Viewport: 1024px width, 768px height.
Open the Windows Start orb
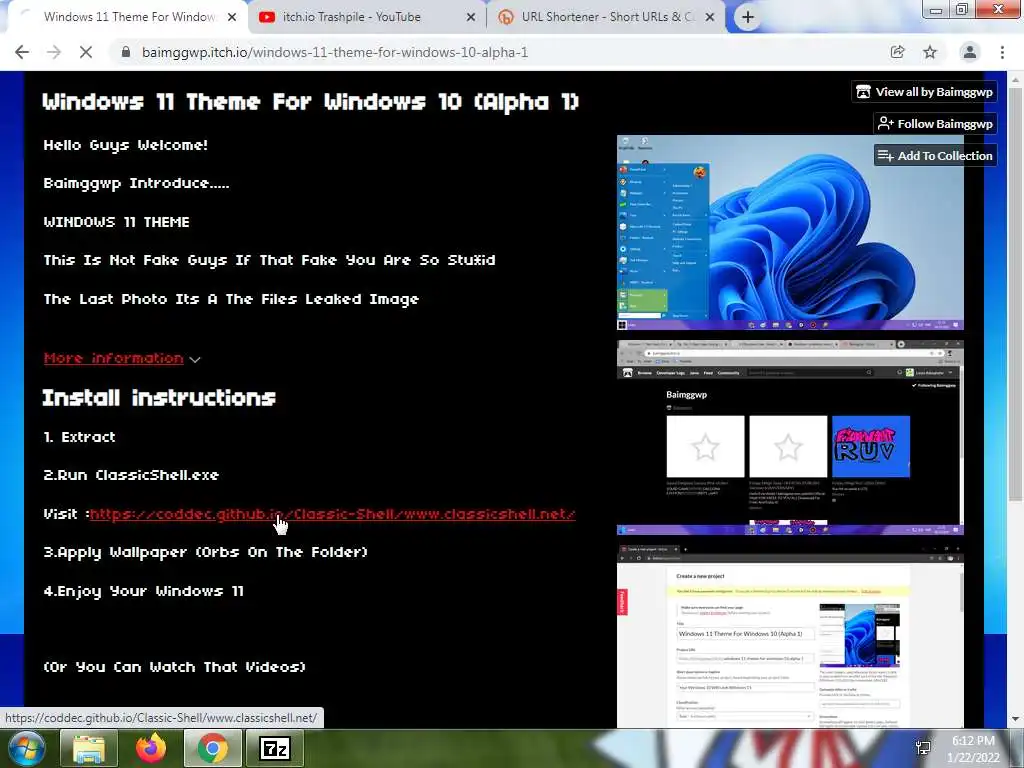pos(26,748)
